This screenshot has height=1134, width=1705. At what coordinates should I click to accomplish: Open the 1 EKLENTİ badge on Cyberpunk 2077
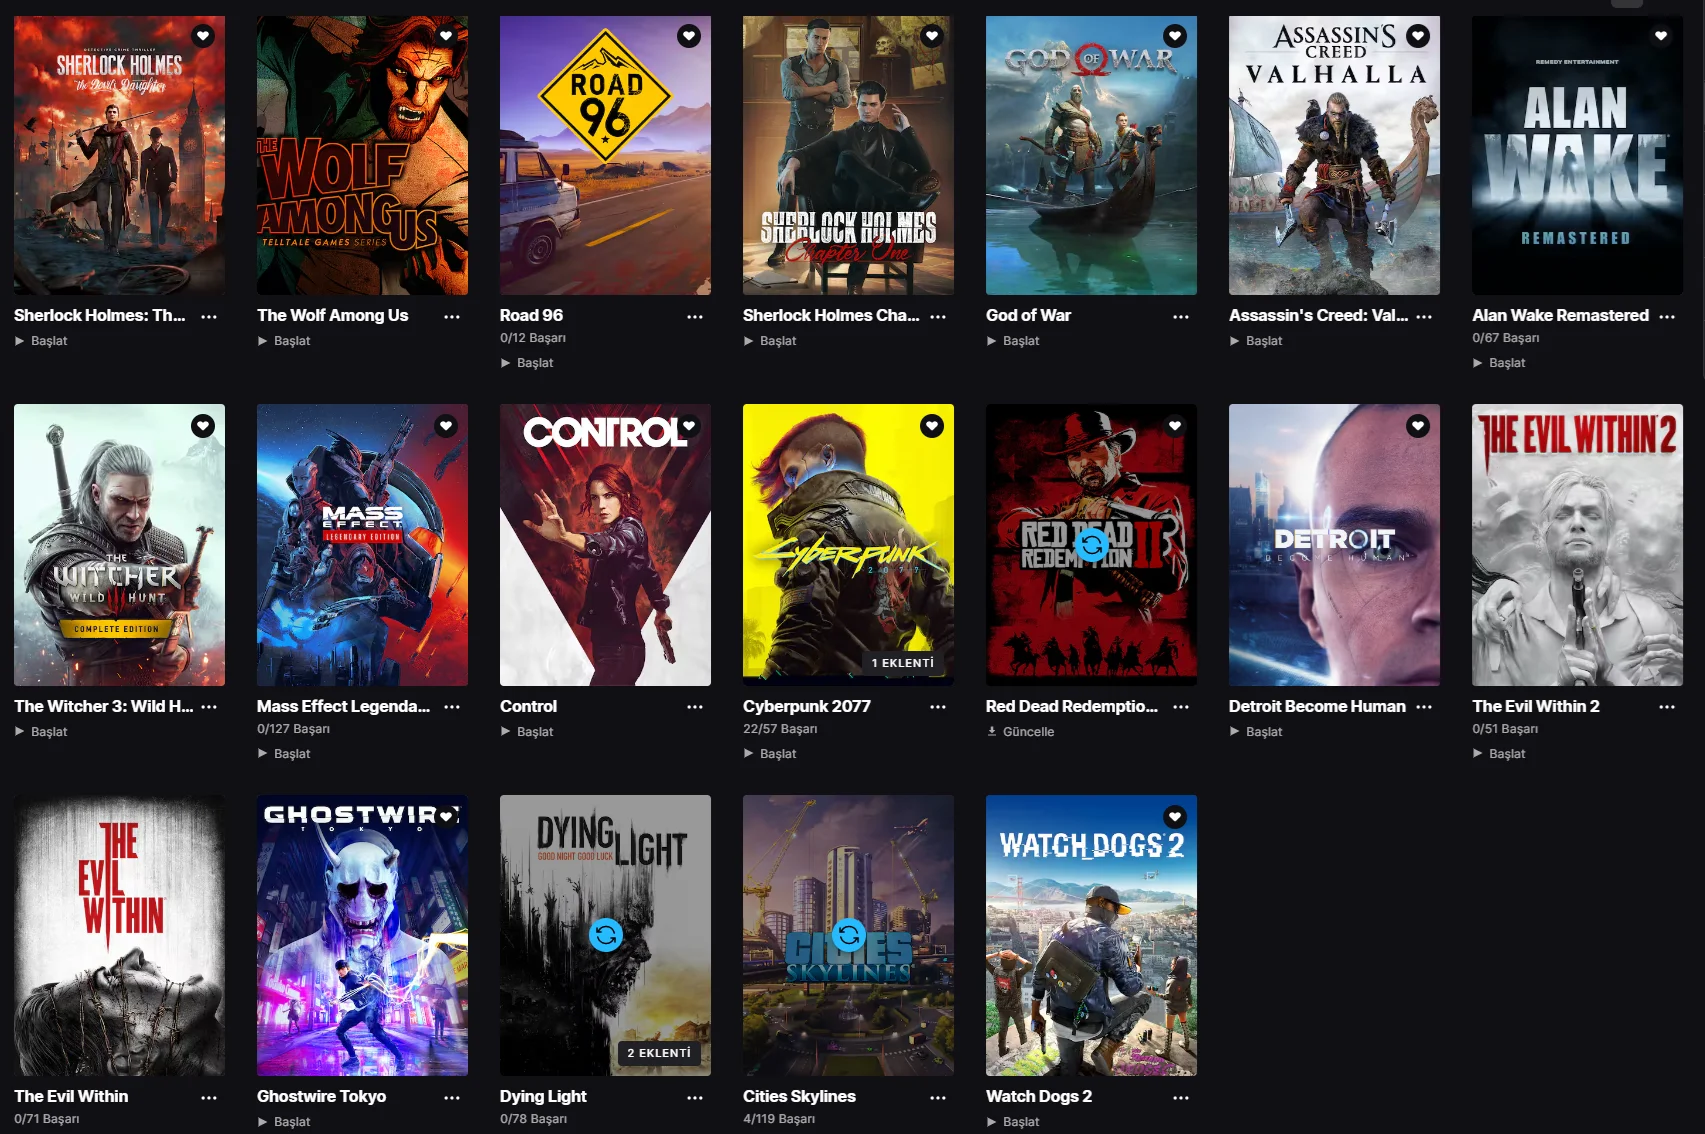(902, 662)
